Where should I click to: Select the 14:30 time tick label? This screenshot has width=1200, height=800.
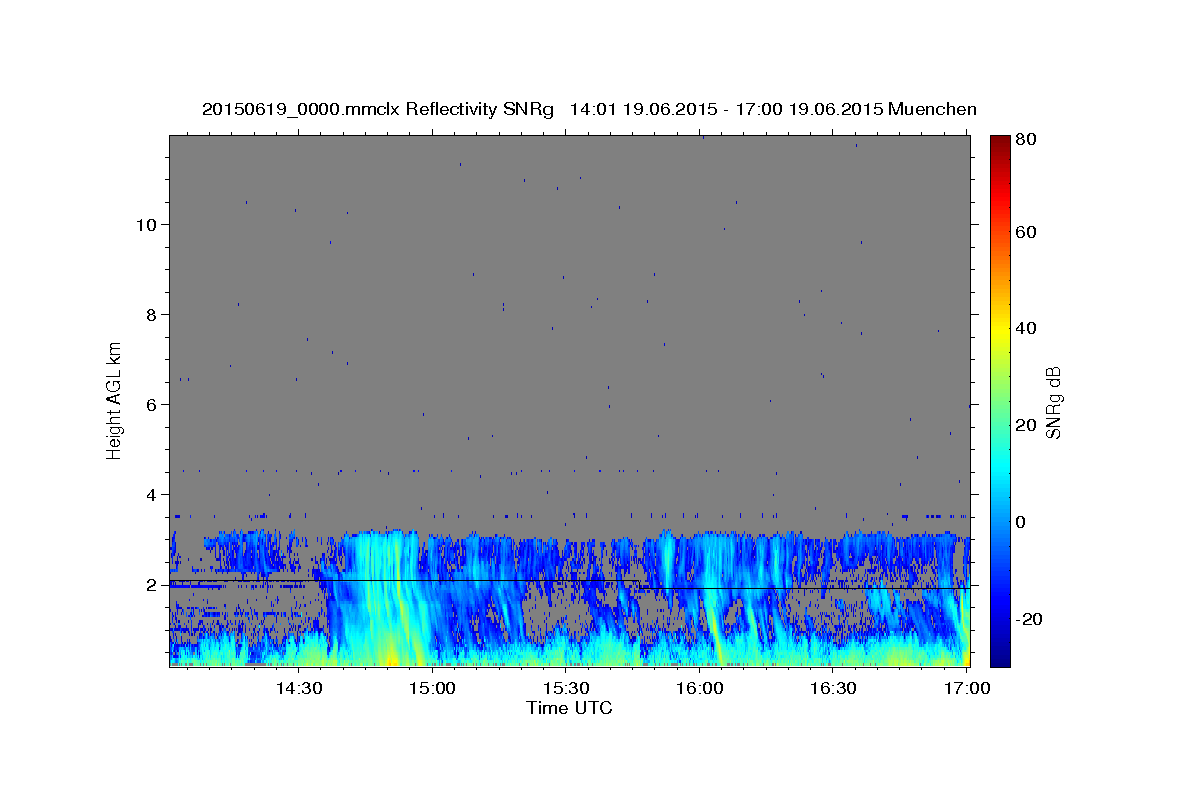pyautogui.click(x=299, y=688)
